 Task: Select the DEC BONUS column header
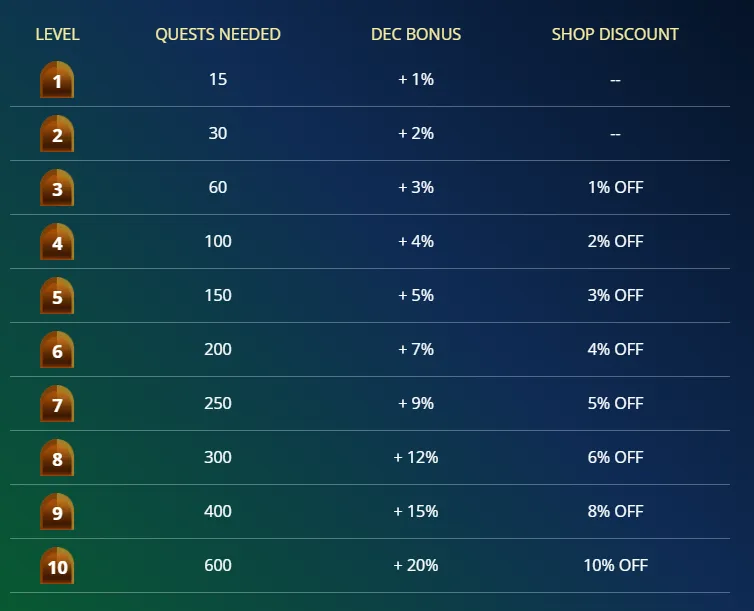(x=416, y=34)
